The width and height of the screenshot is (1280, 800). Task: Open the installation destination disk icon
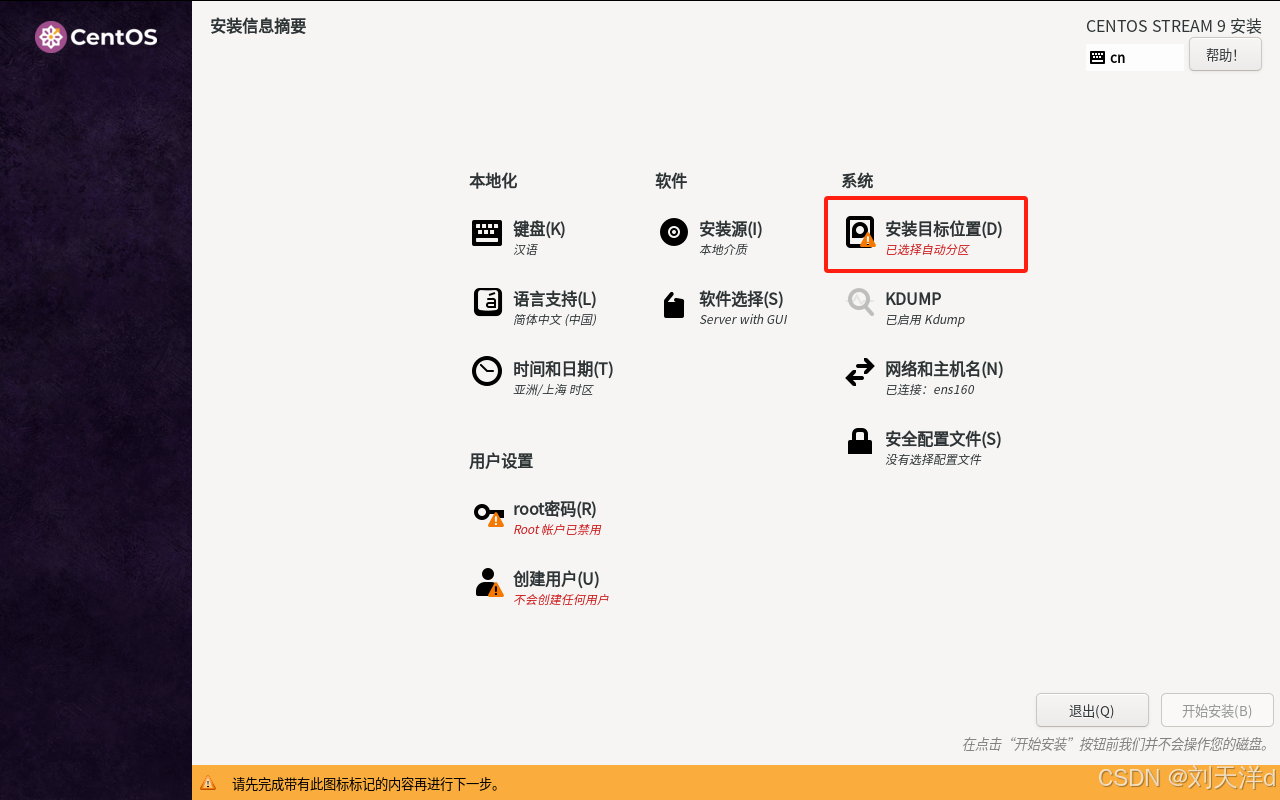click(x=860, y=232)
